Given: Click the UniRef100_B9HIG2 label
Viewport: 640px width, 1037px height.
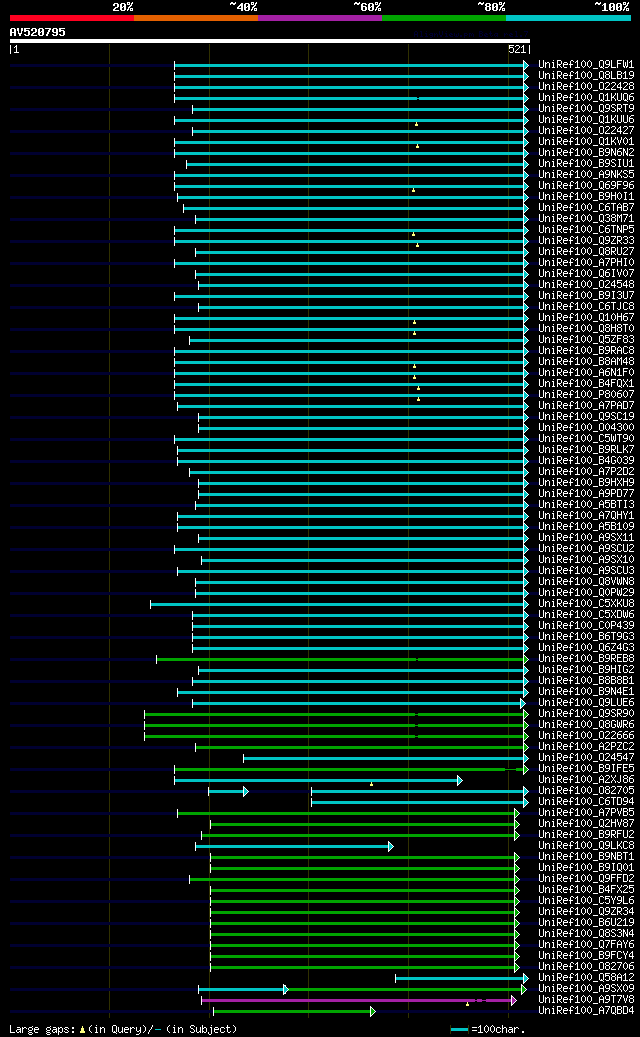Looking at the screenshot, I should pos(586,669).
